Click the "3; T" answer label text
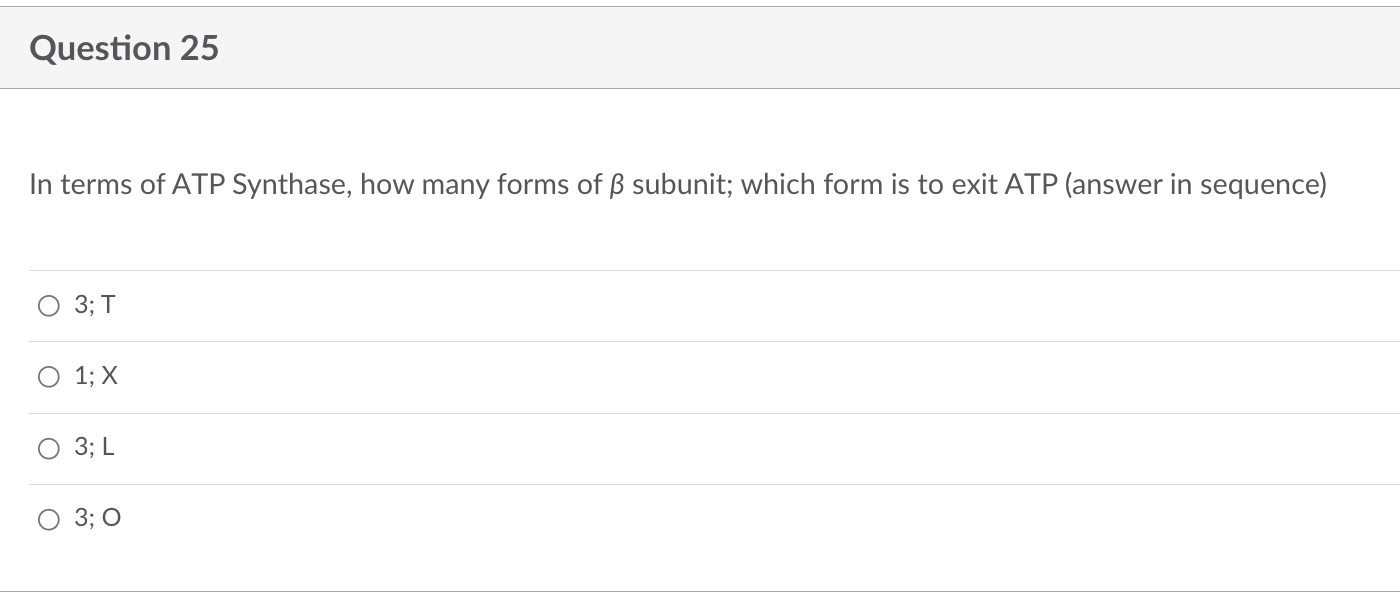 (x=93, y=305)
